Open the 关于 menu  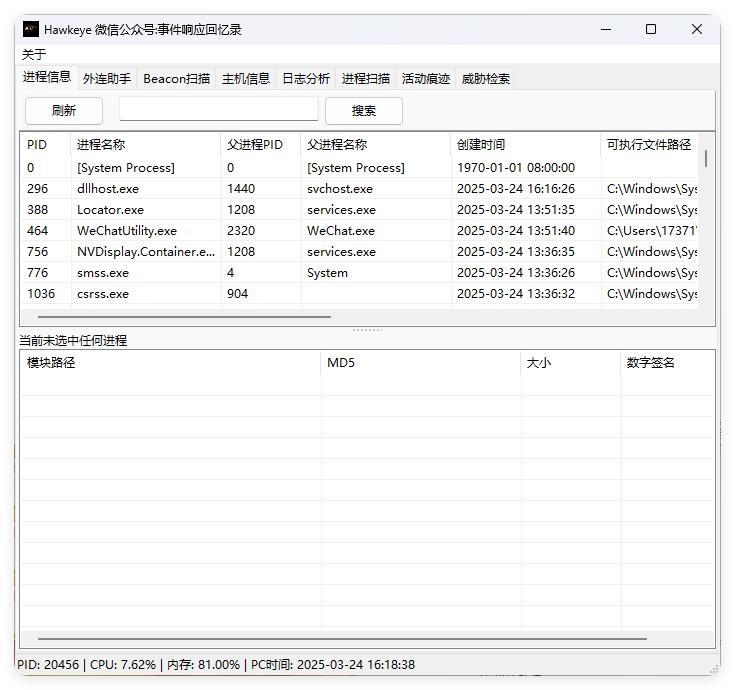[34, 54]
